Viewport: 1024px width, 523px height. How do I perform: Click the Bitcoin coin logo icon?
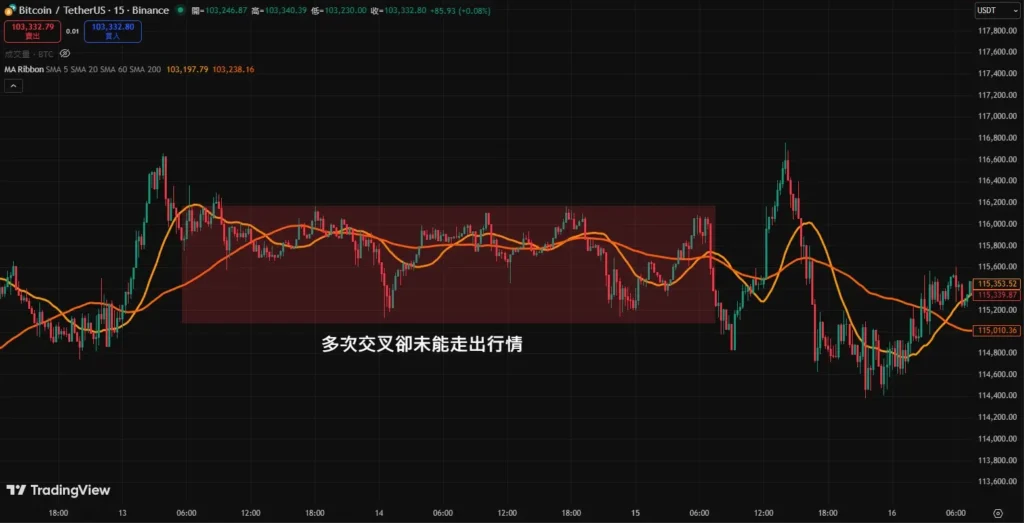pyautogui.click(x=9, y=10)
